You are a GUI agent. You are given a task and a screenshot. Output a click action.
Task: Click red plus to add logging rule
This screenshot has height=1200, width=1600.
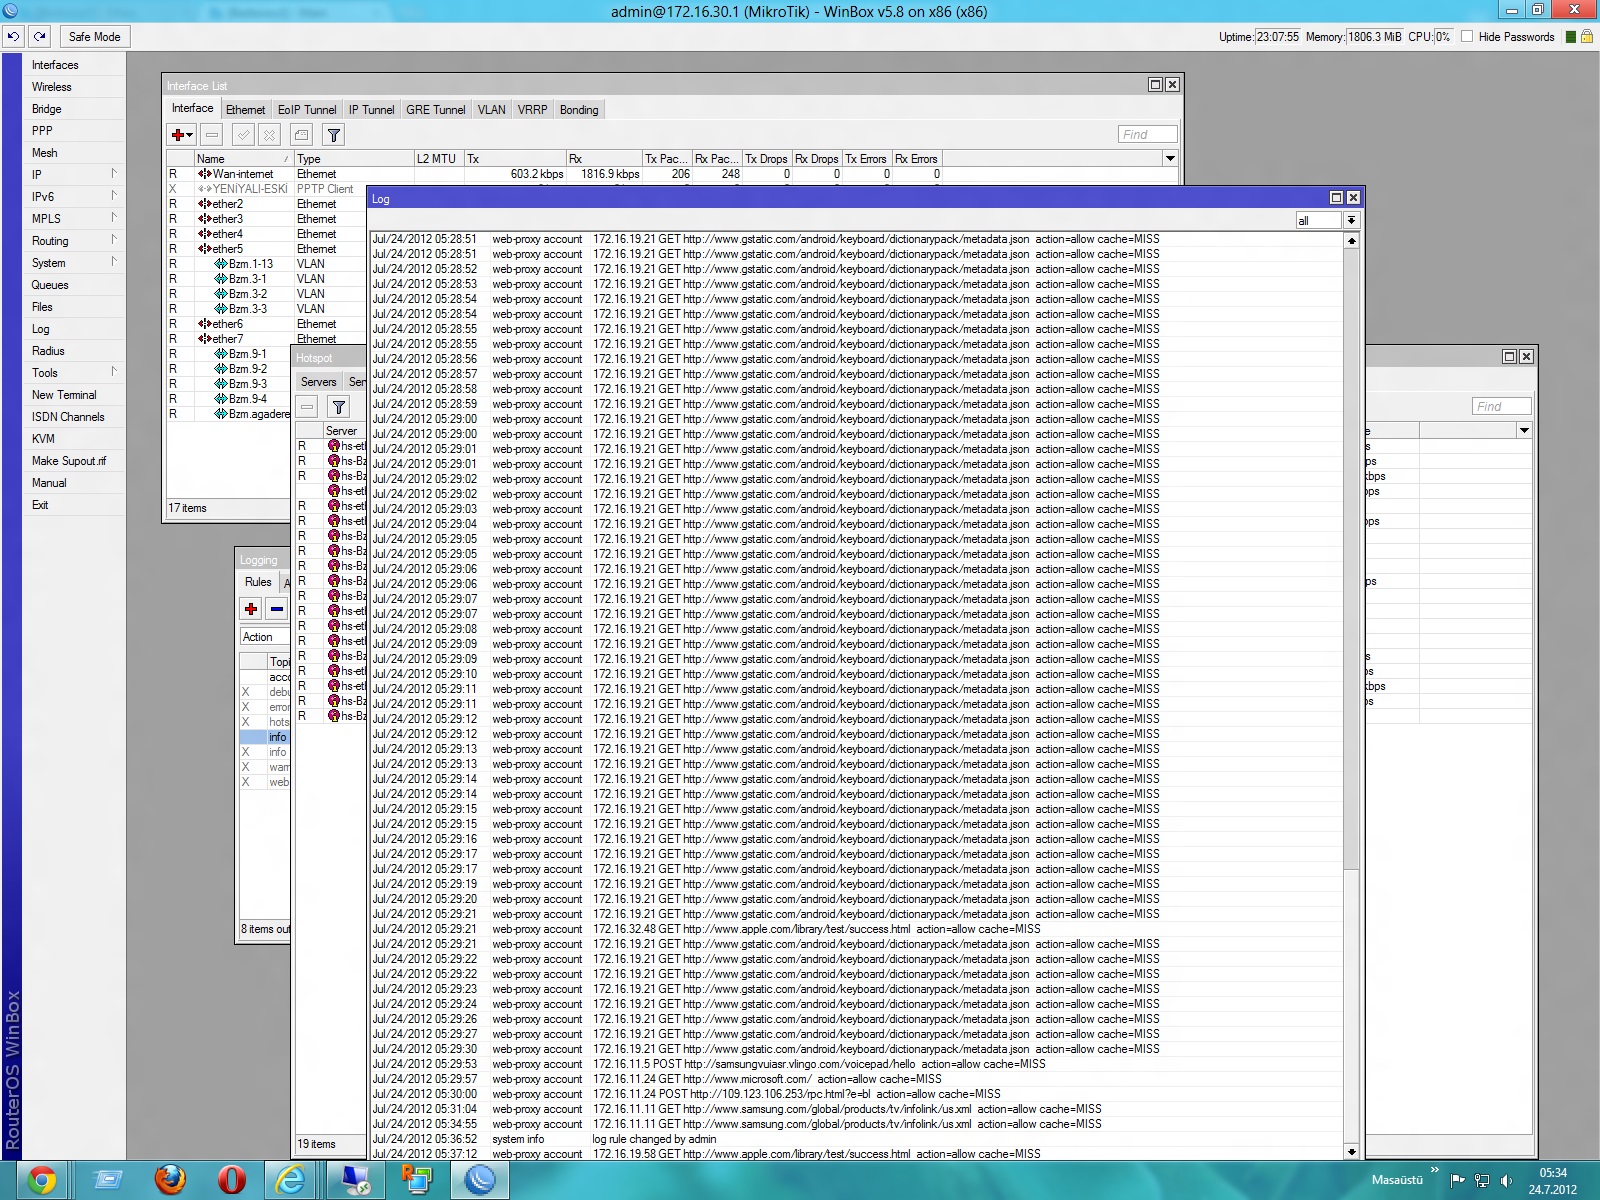tap(251, 609)
